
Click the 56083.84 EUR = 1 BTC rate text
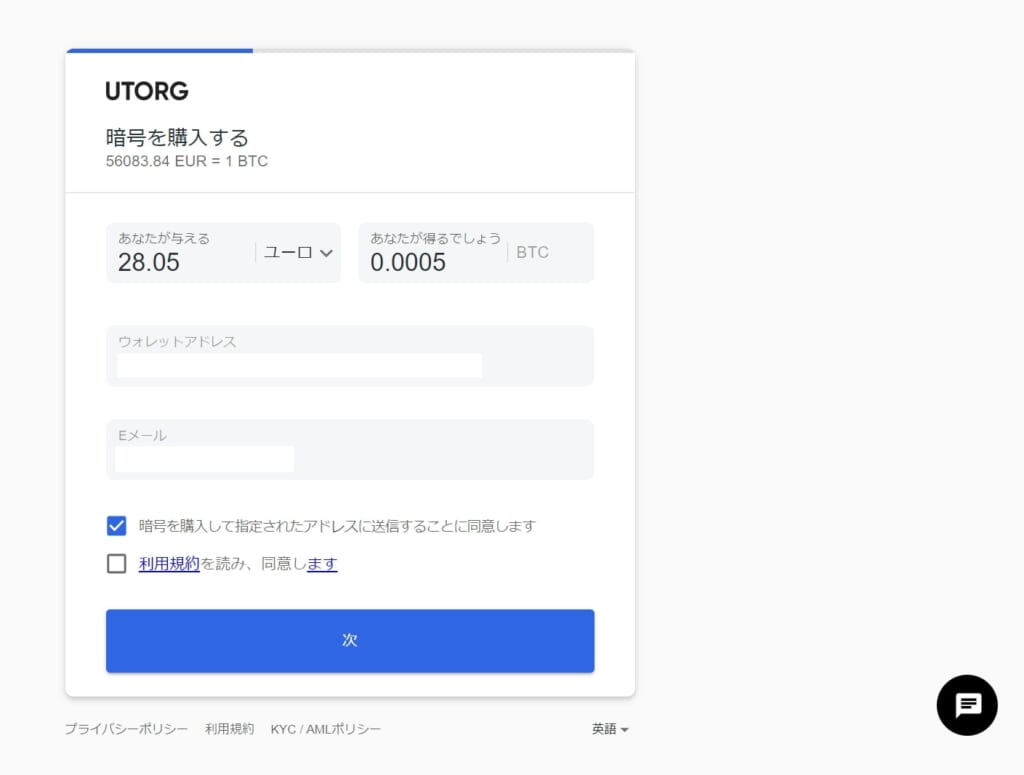point(187,161)
